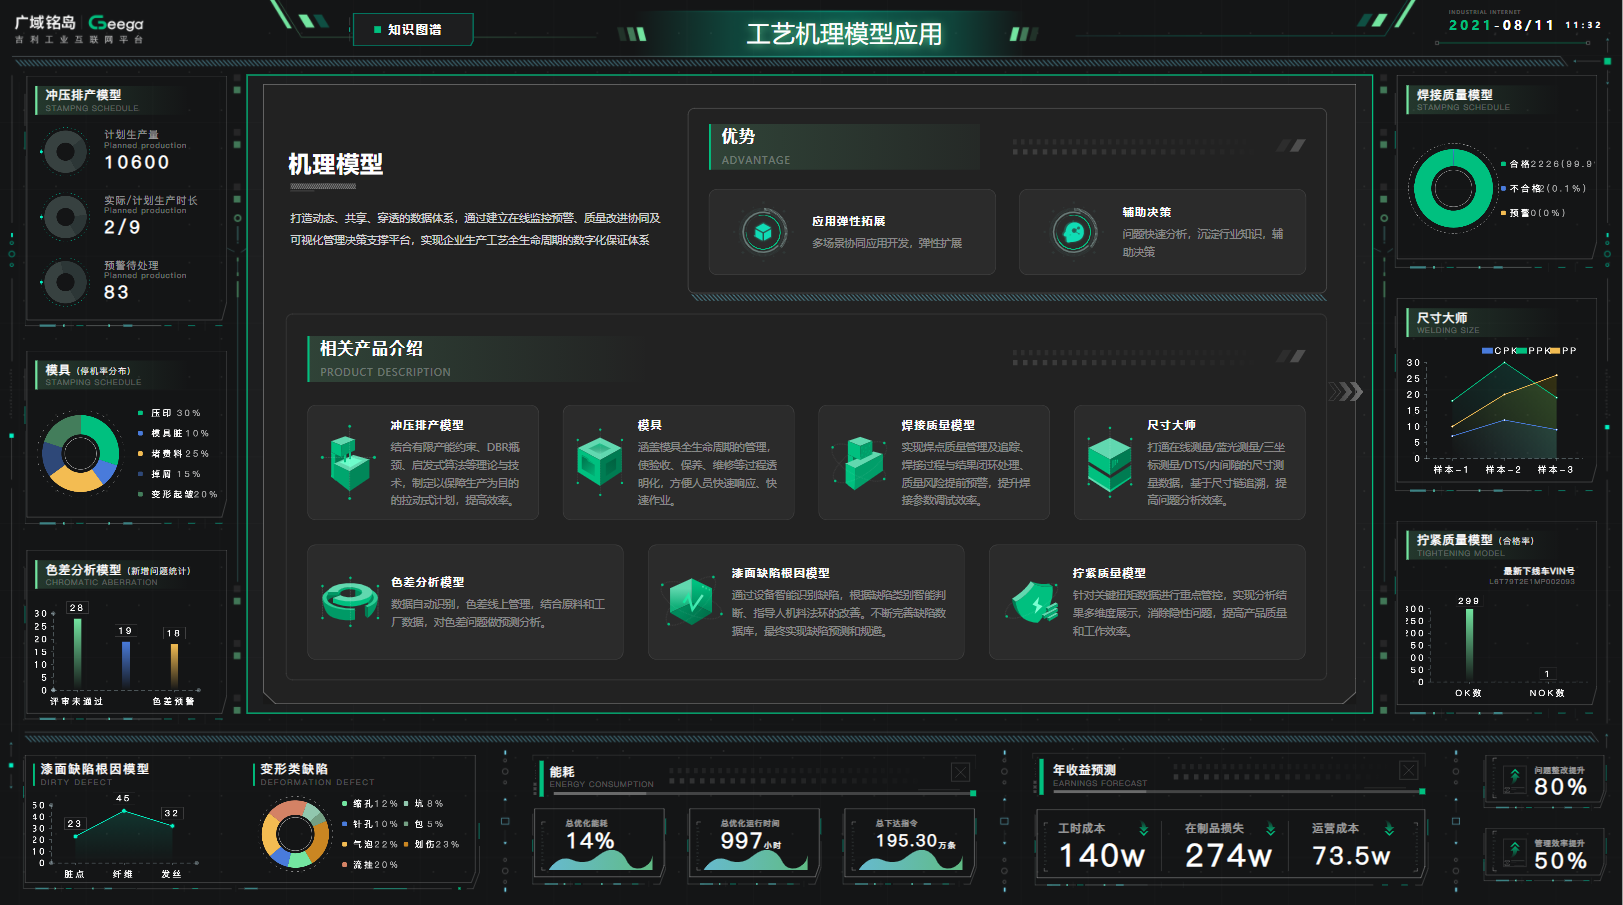Image resolution: width=1623 pixels, height=905 pixels.
Task: Toggle the PPK series legend in 尺寸大师
Action: point(1533,351)
